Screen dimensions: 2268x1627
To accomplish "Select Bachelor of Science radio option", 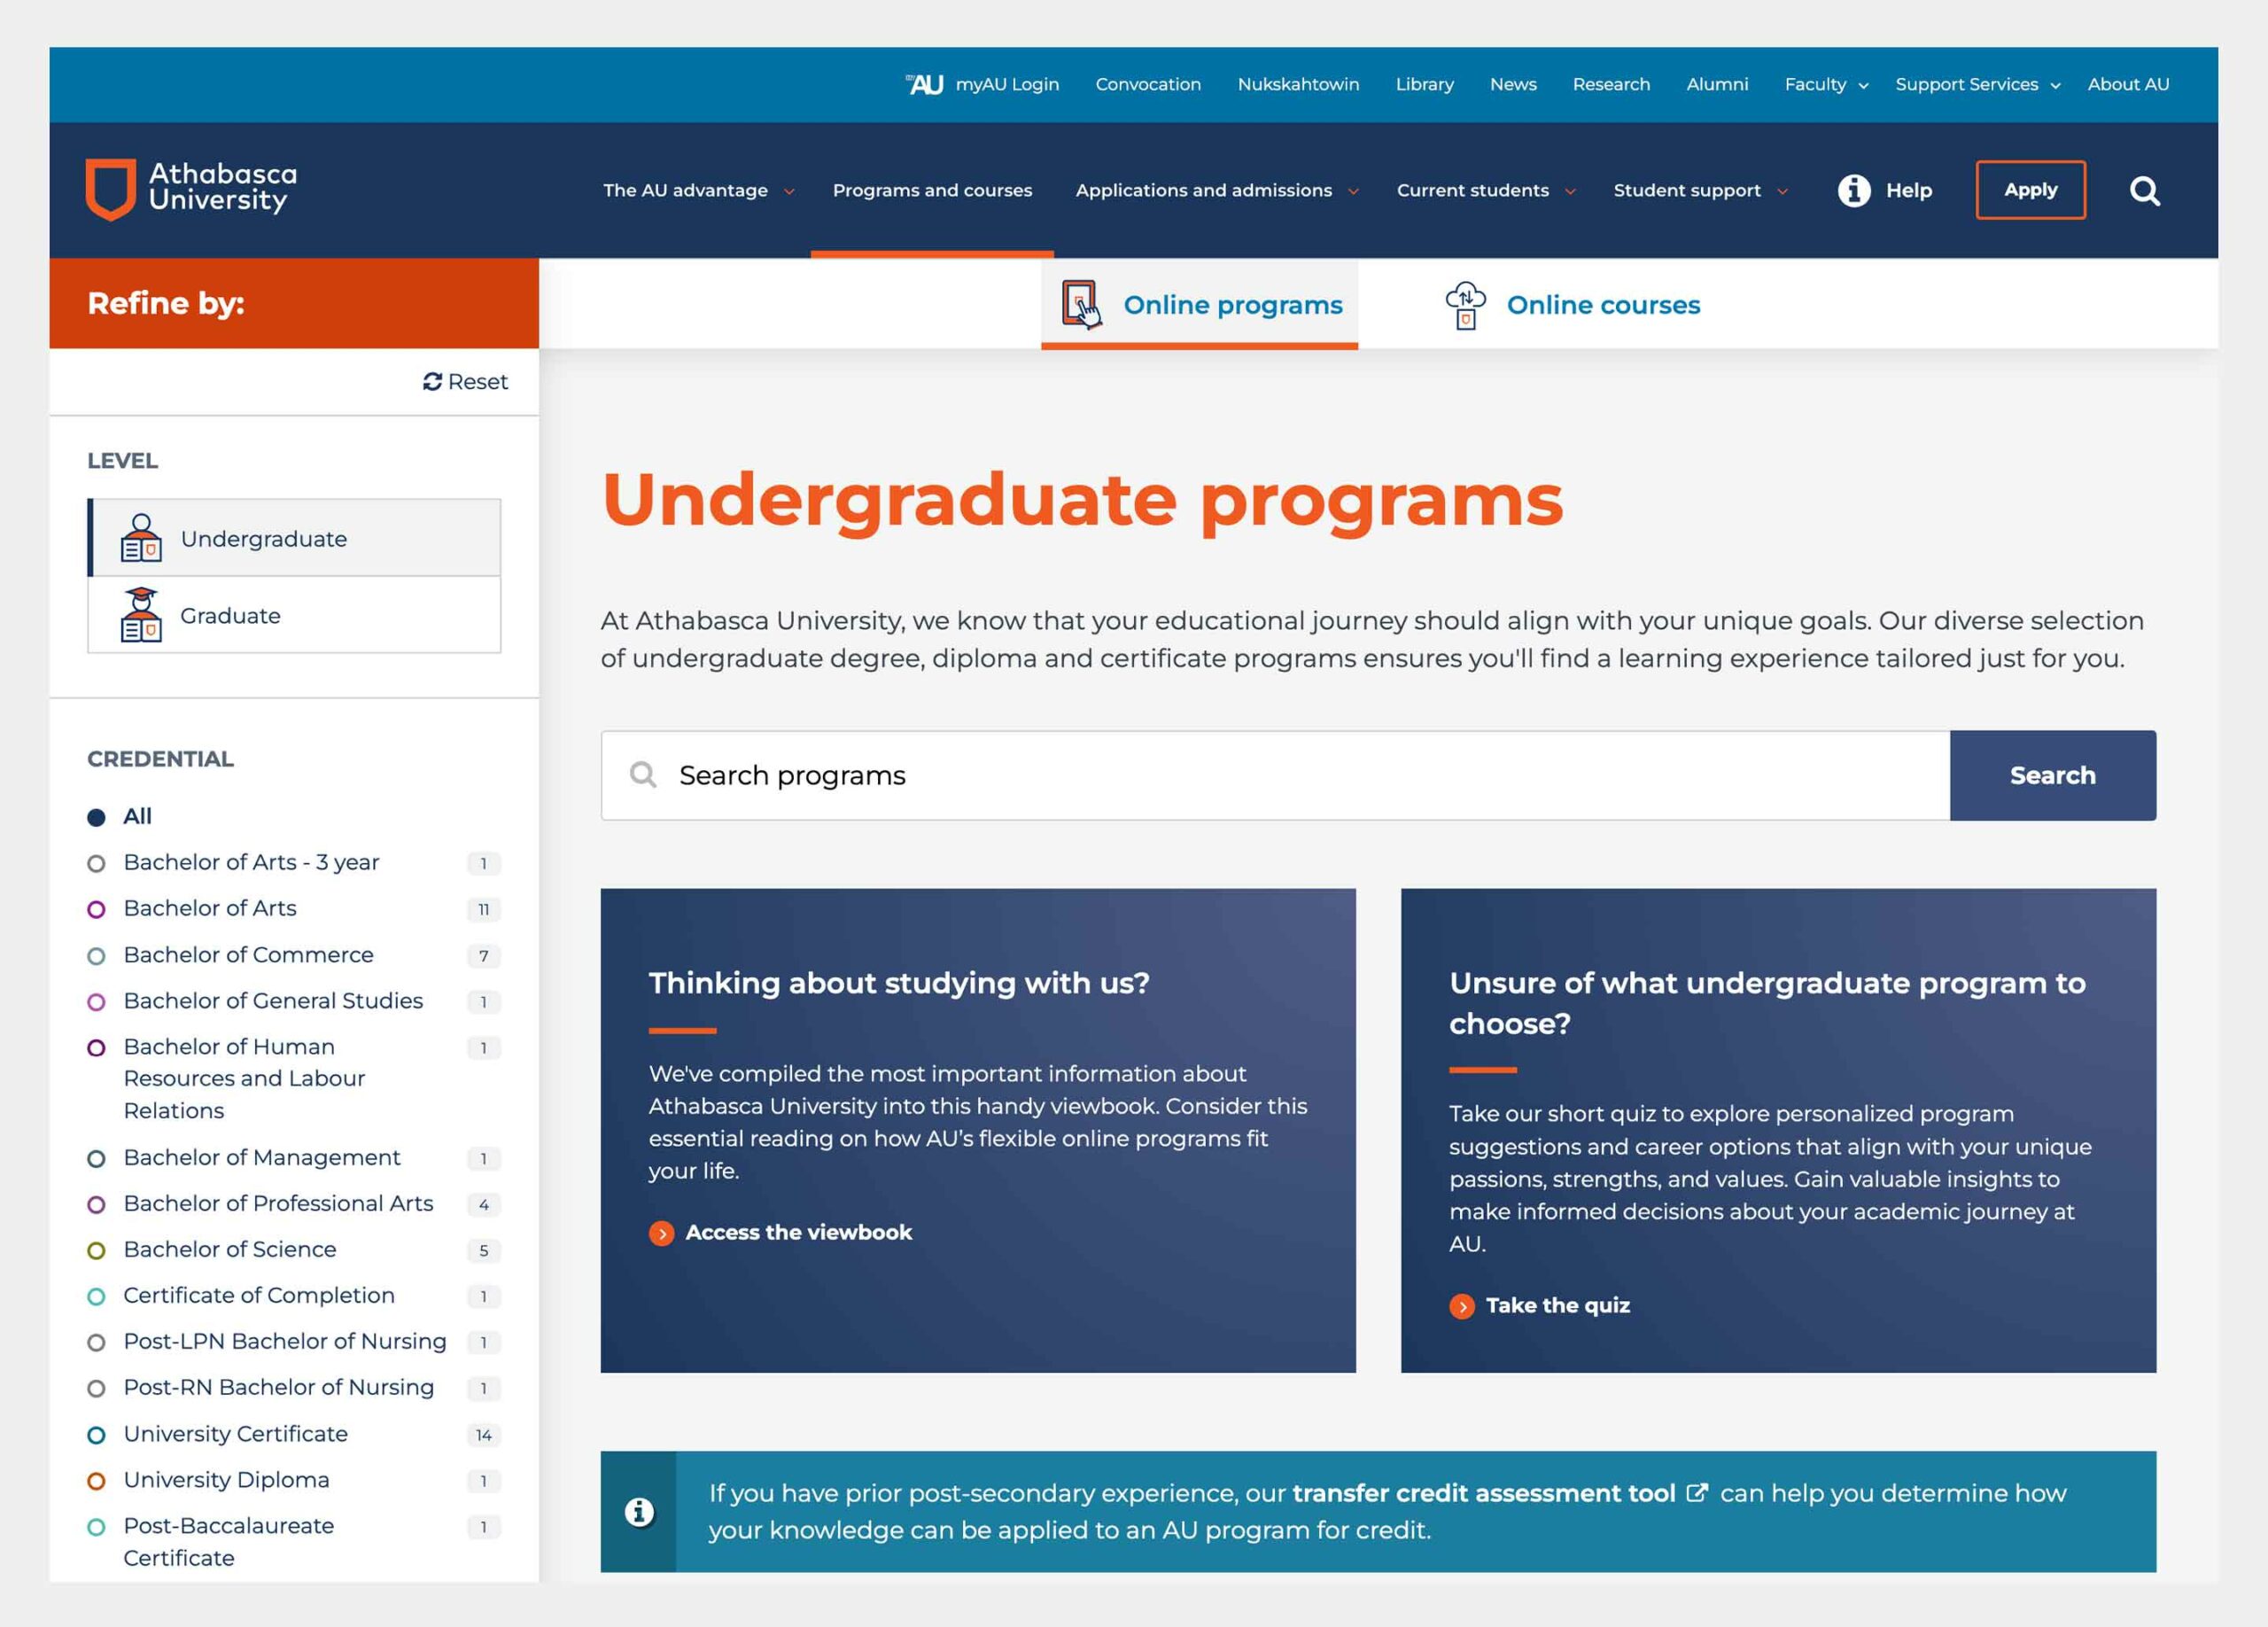I will coord(96,1251).
